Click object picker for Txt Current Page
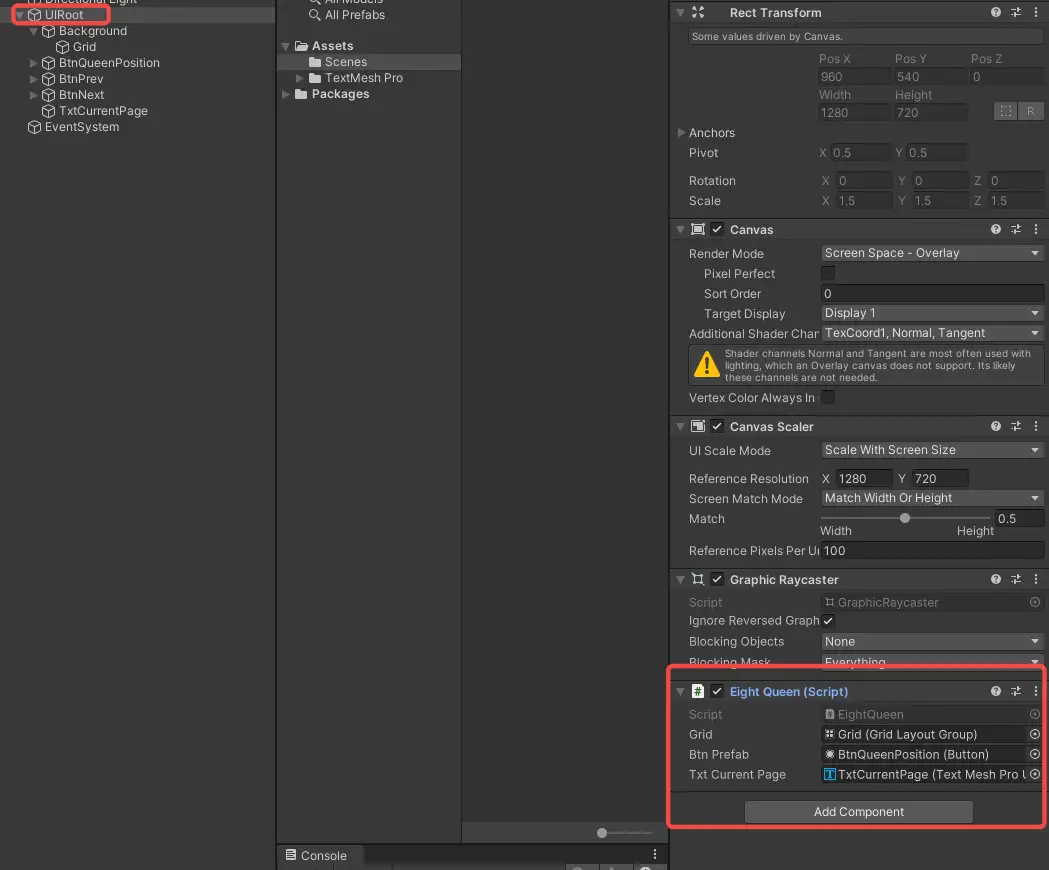Viewport: 1049px width, 870px height. pyautogui.click(x=1034, y=775)
